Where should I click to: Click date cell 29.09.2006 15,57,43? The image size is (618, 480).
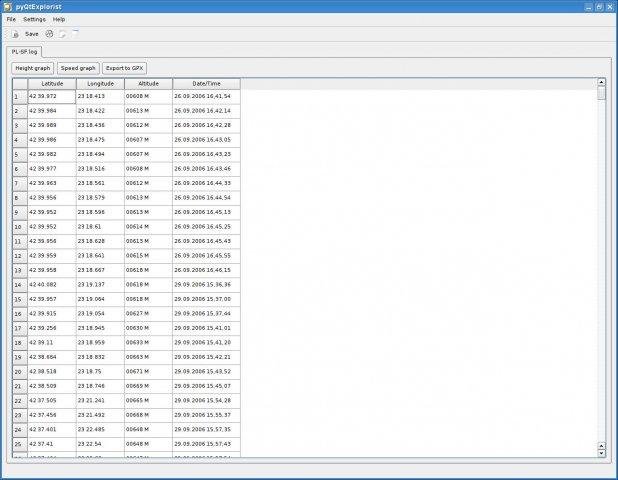click(206, 444)
